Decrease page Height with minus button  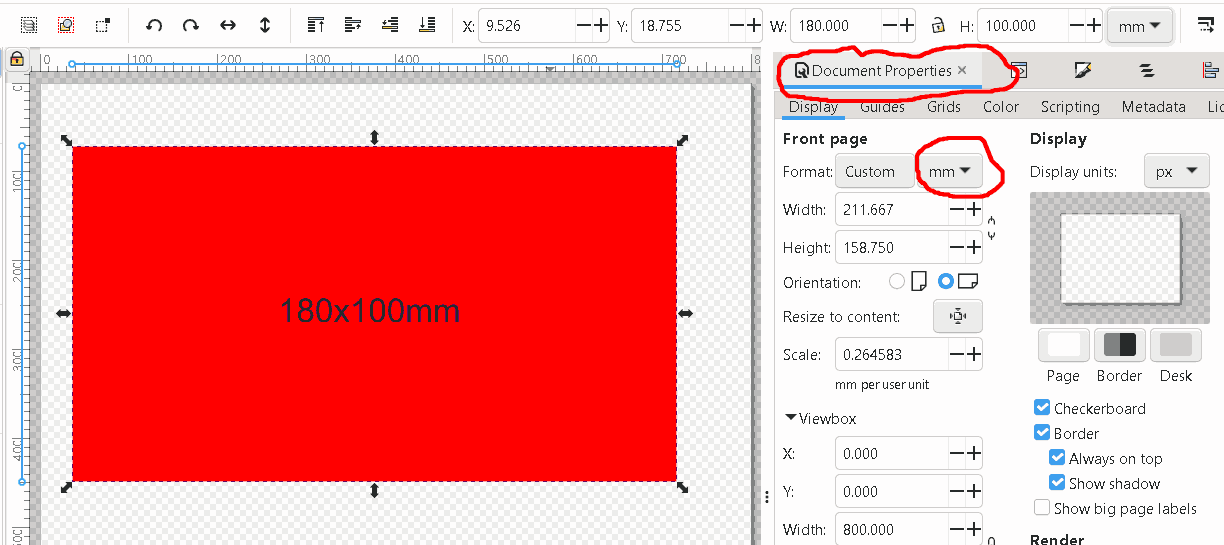coord(956,247)
